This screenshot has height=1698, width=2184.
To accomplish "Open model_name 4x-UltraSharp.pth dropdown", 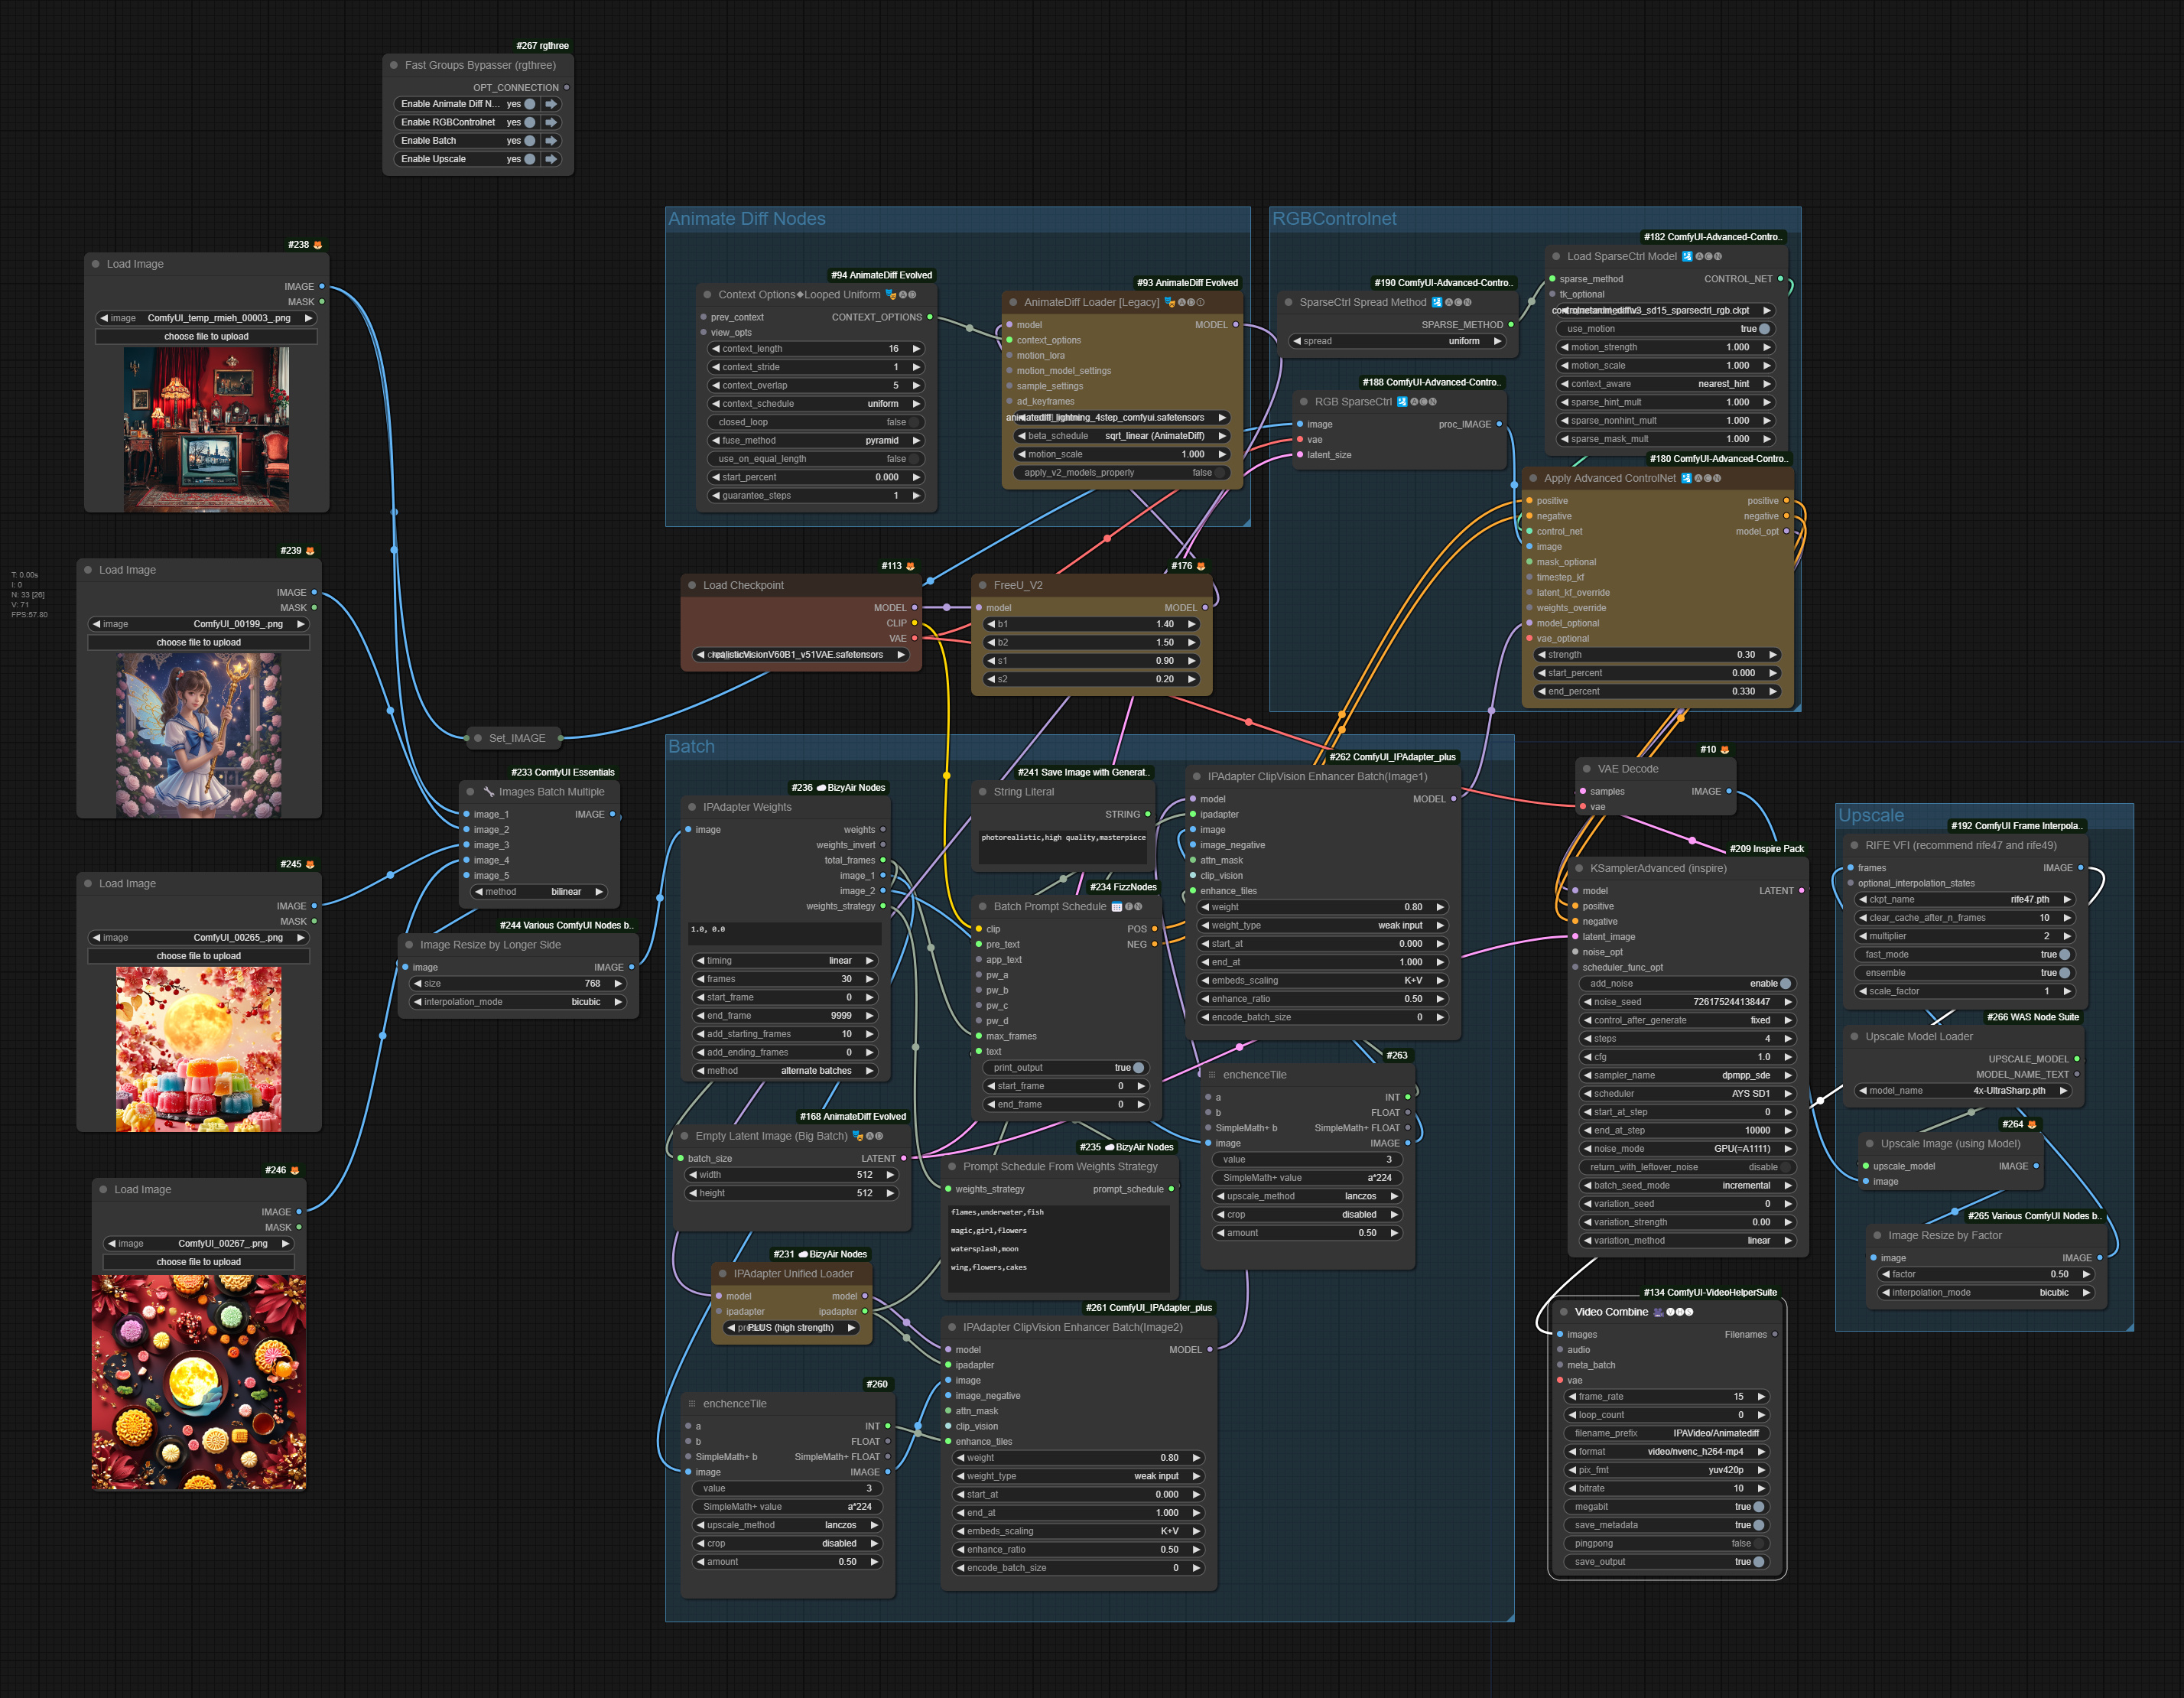I will (1965, 1091).
